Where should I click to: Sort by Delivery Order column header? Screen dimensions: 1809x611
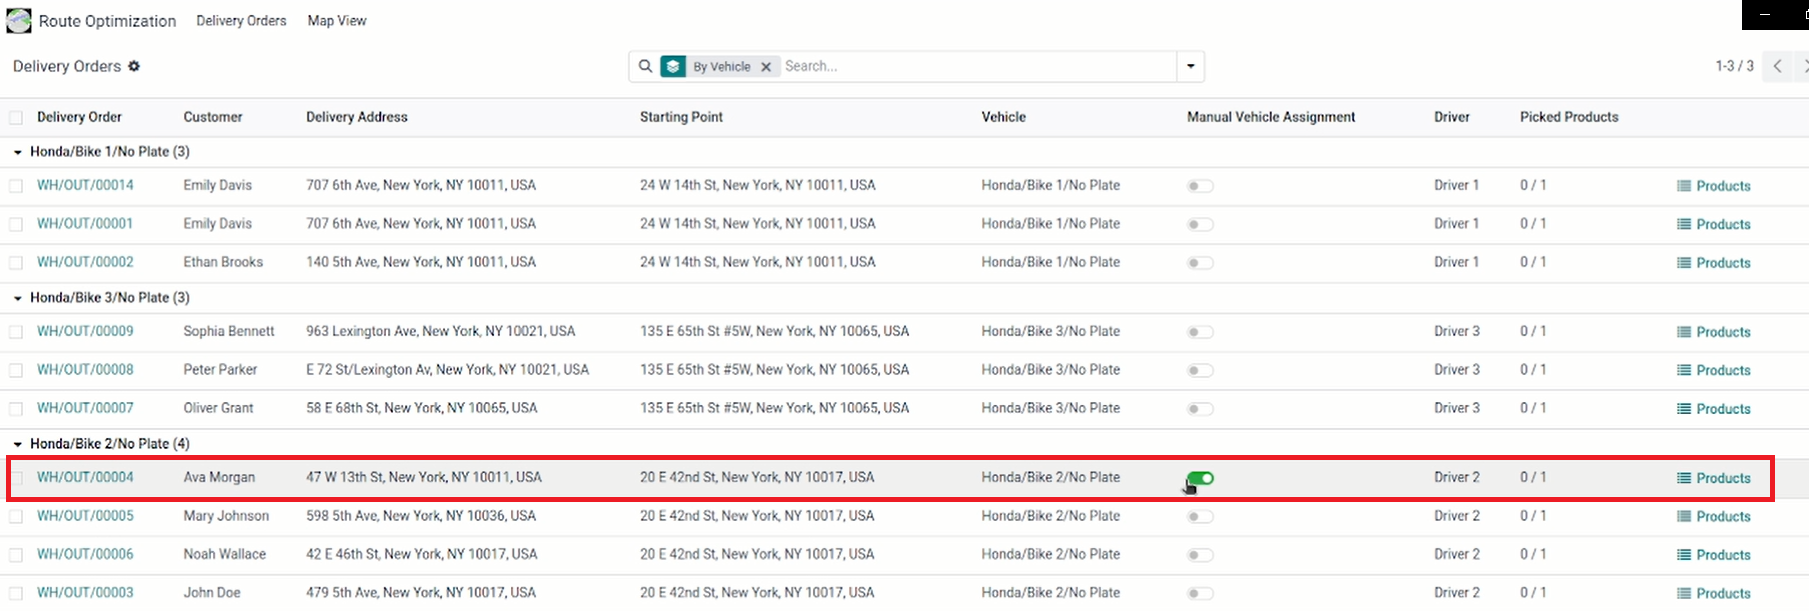79,117
